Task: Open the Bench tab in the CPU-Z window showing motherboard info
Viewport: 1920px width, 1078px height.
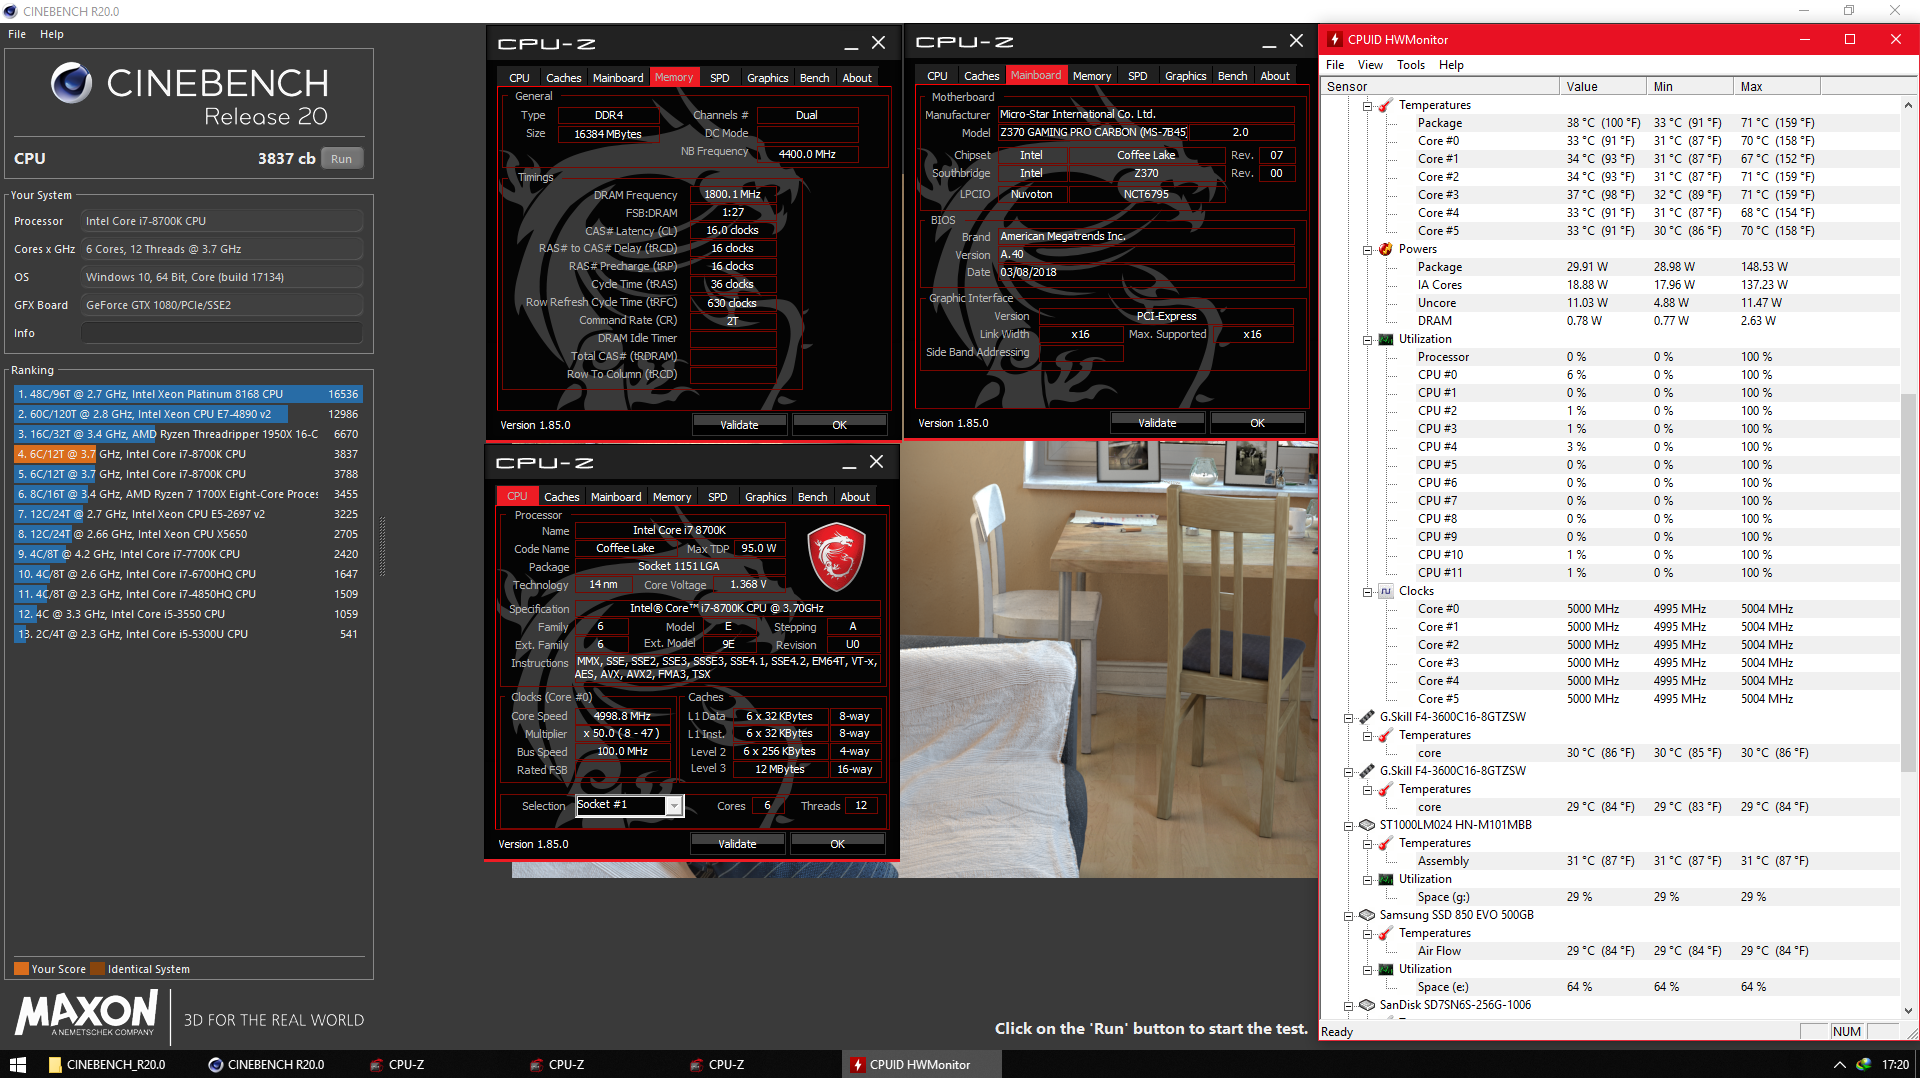Action: [1232, 76]
